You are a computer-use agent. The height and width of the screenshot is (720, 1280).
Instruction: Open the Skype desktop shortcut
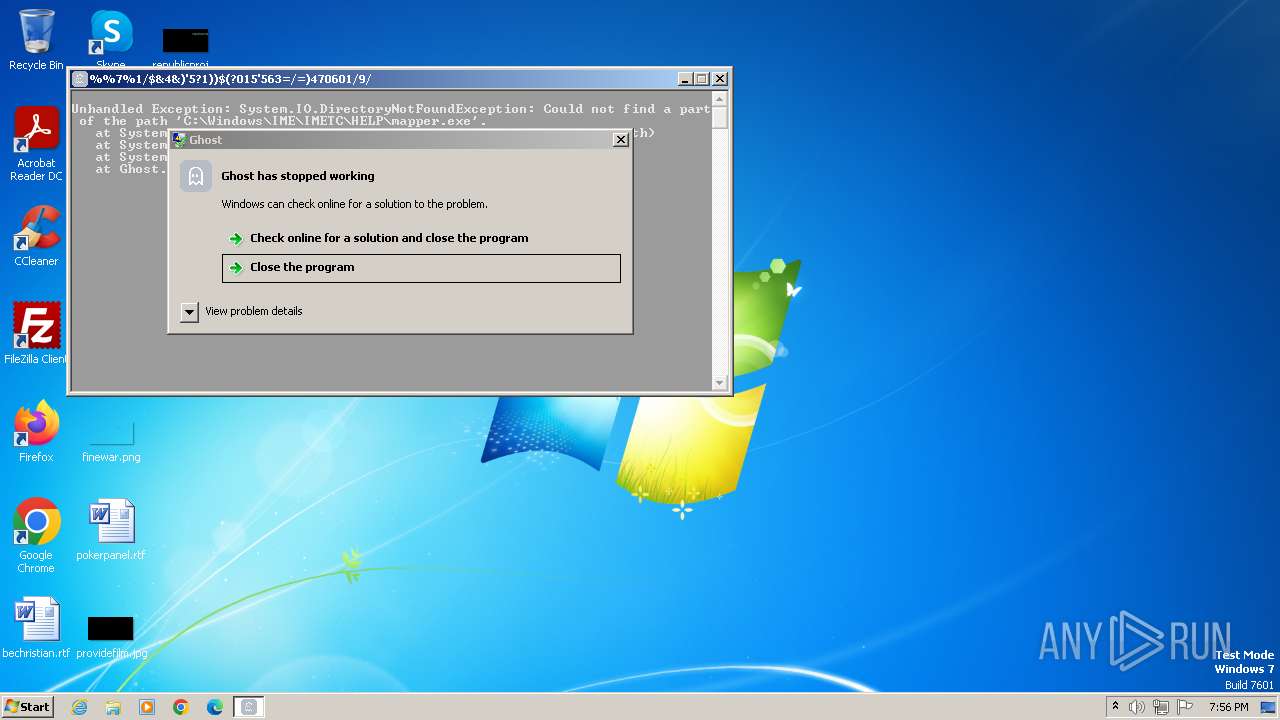coord(111,38)
